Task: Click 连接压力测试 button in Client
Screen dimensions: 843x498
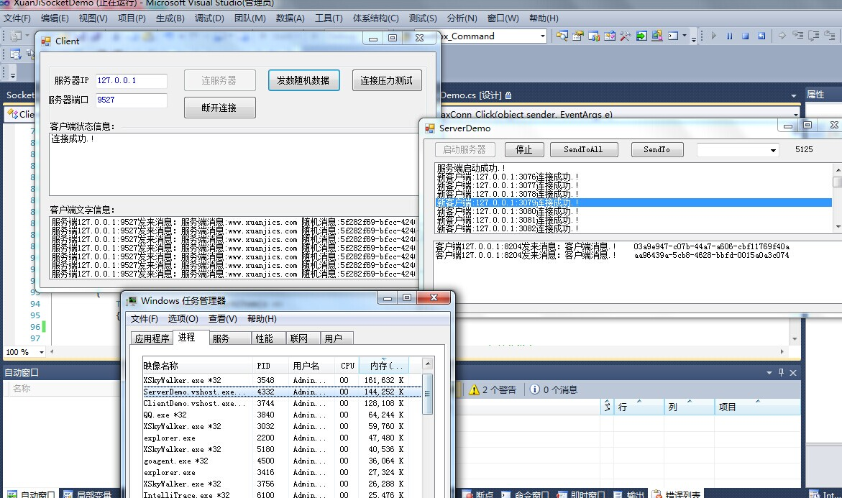Action: pos(387,81)
